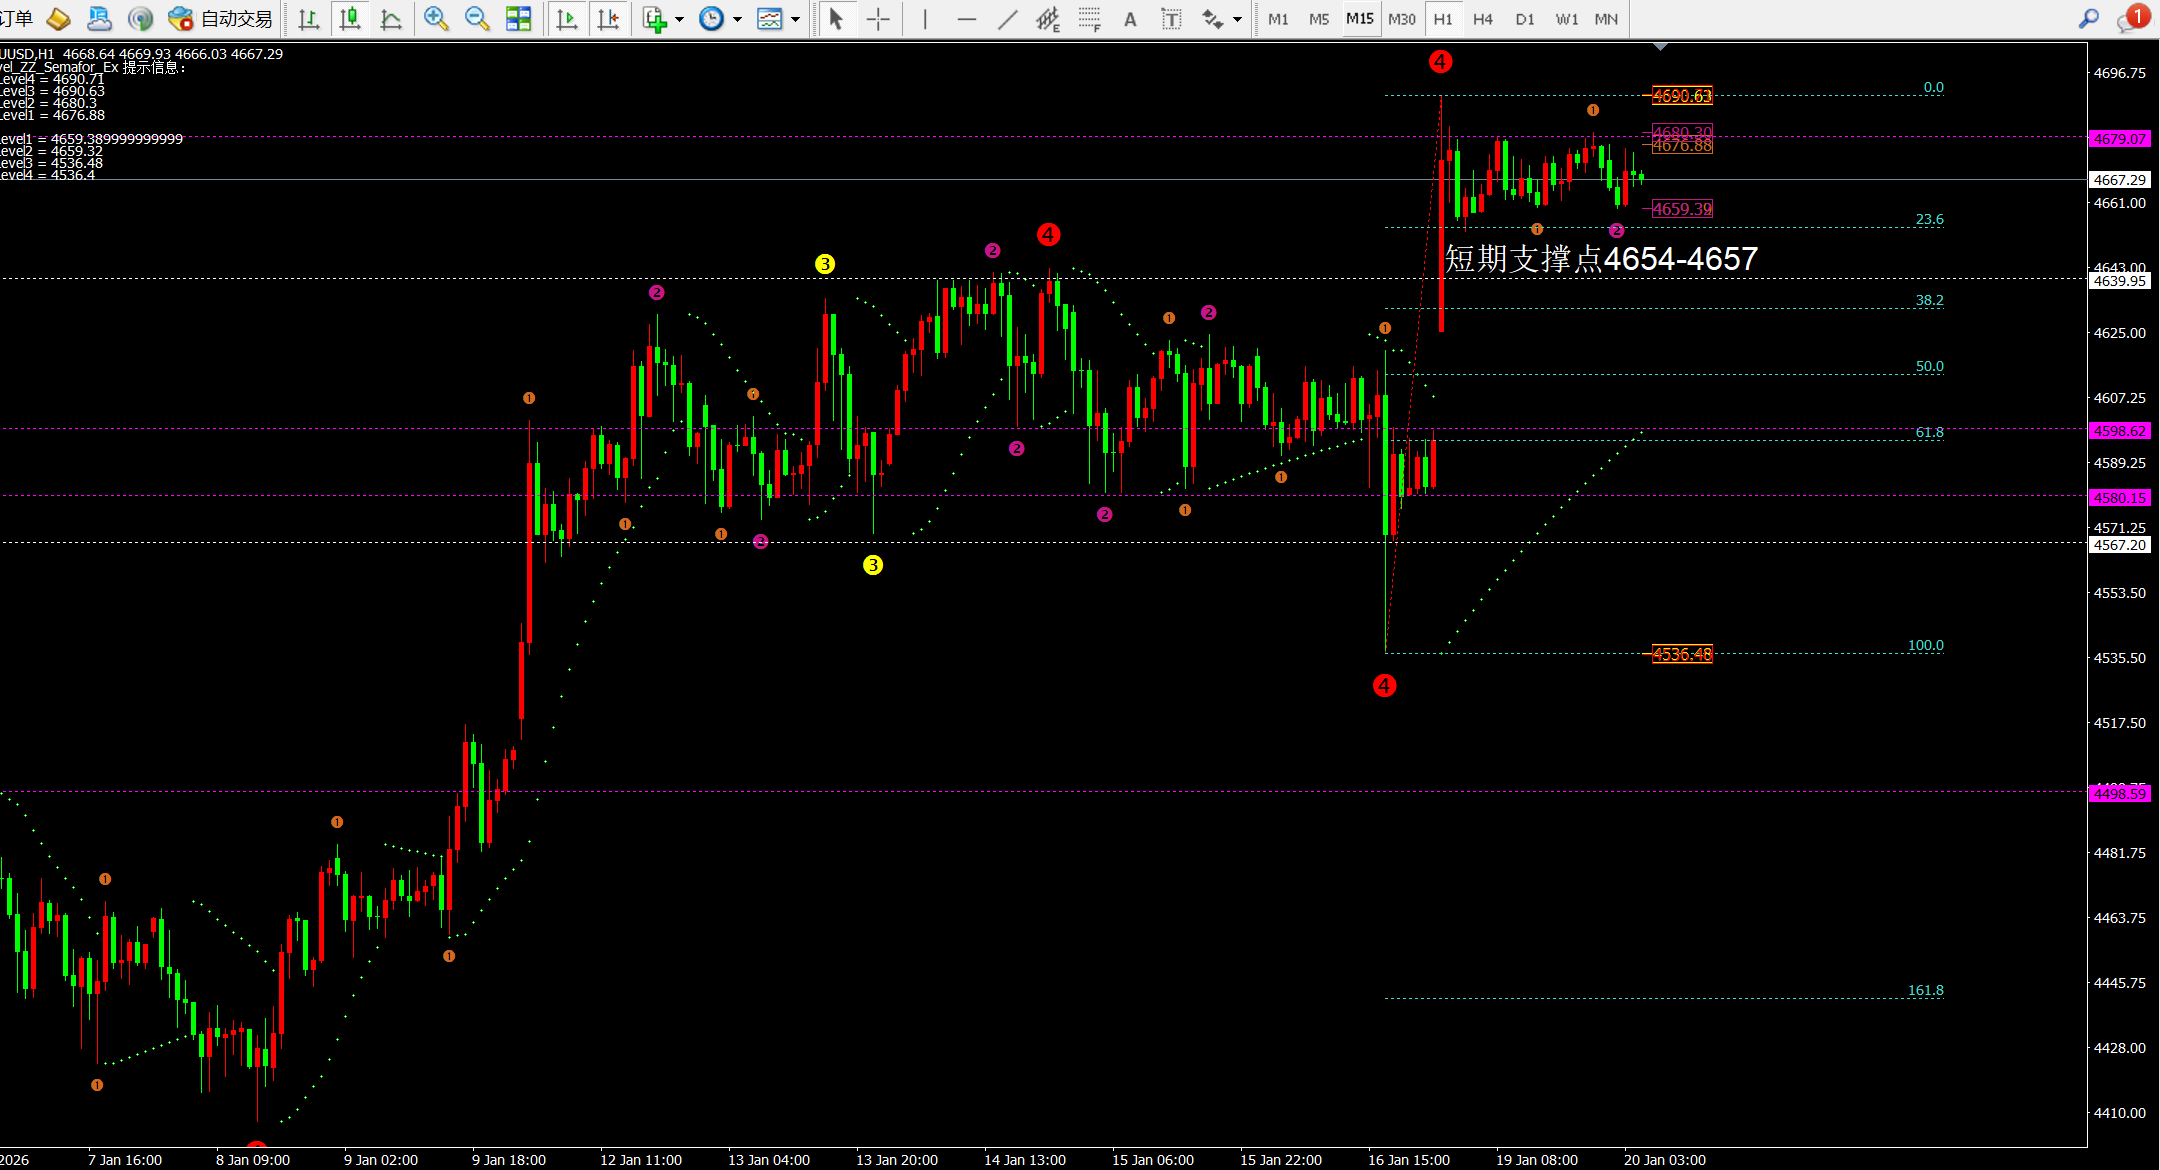This screenshot has width=2160, height=1170.
Task: Click the zoom in magnifier icon
Action: [x=435, y=18]
